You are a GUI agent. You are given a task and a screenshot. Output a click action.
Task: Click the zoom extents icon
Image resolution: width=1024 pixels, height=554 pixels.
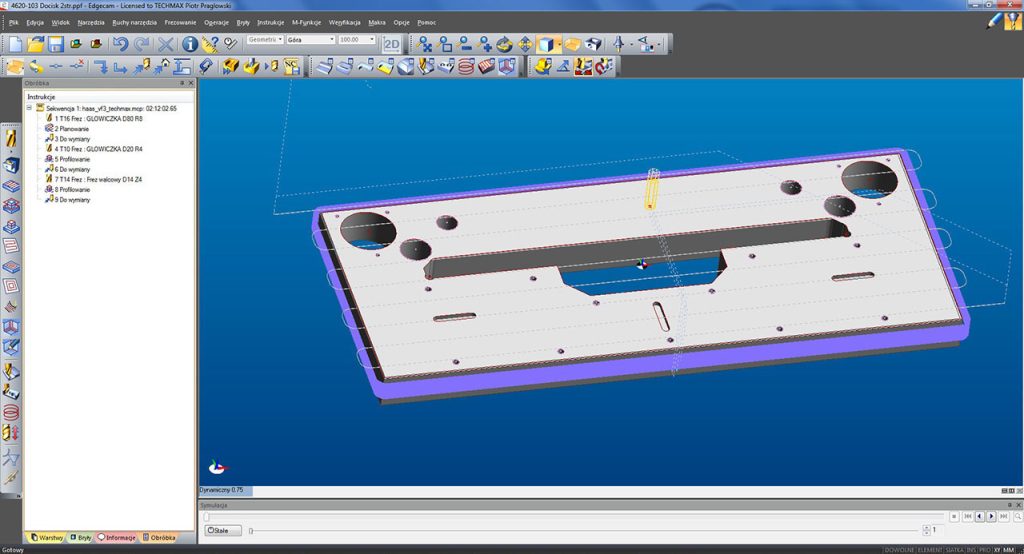[x=424, y=44]
